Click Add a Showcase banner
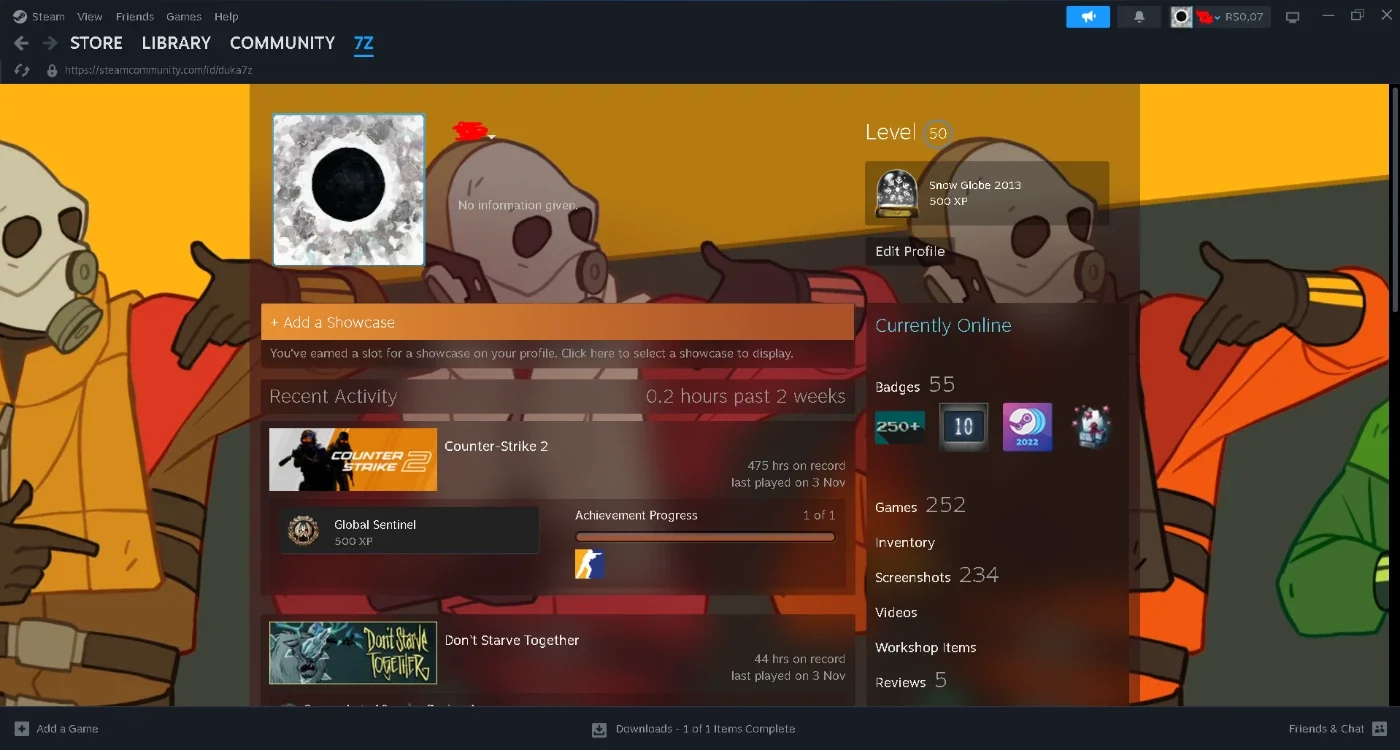 (558, 323)
